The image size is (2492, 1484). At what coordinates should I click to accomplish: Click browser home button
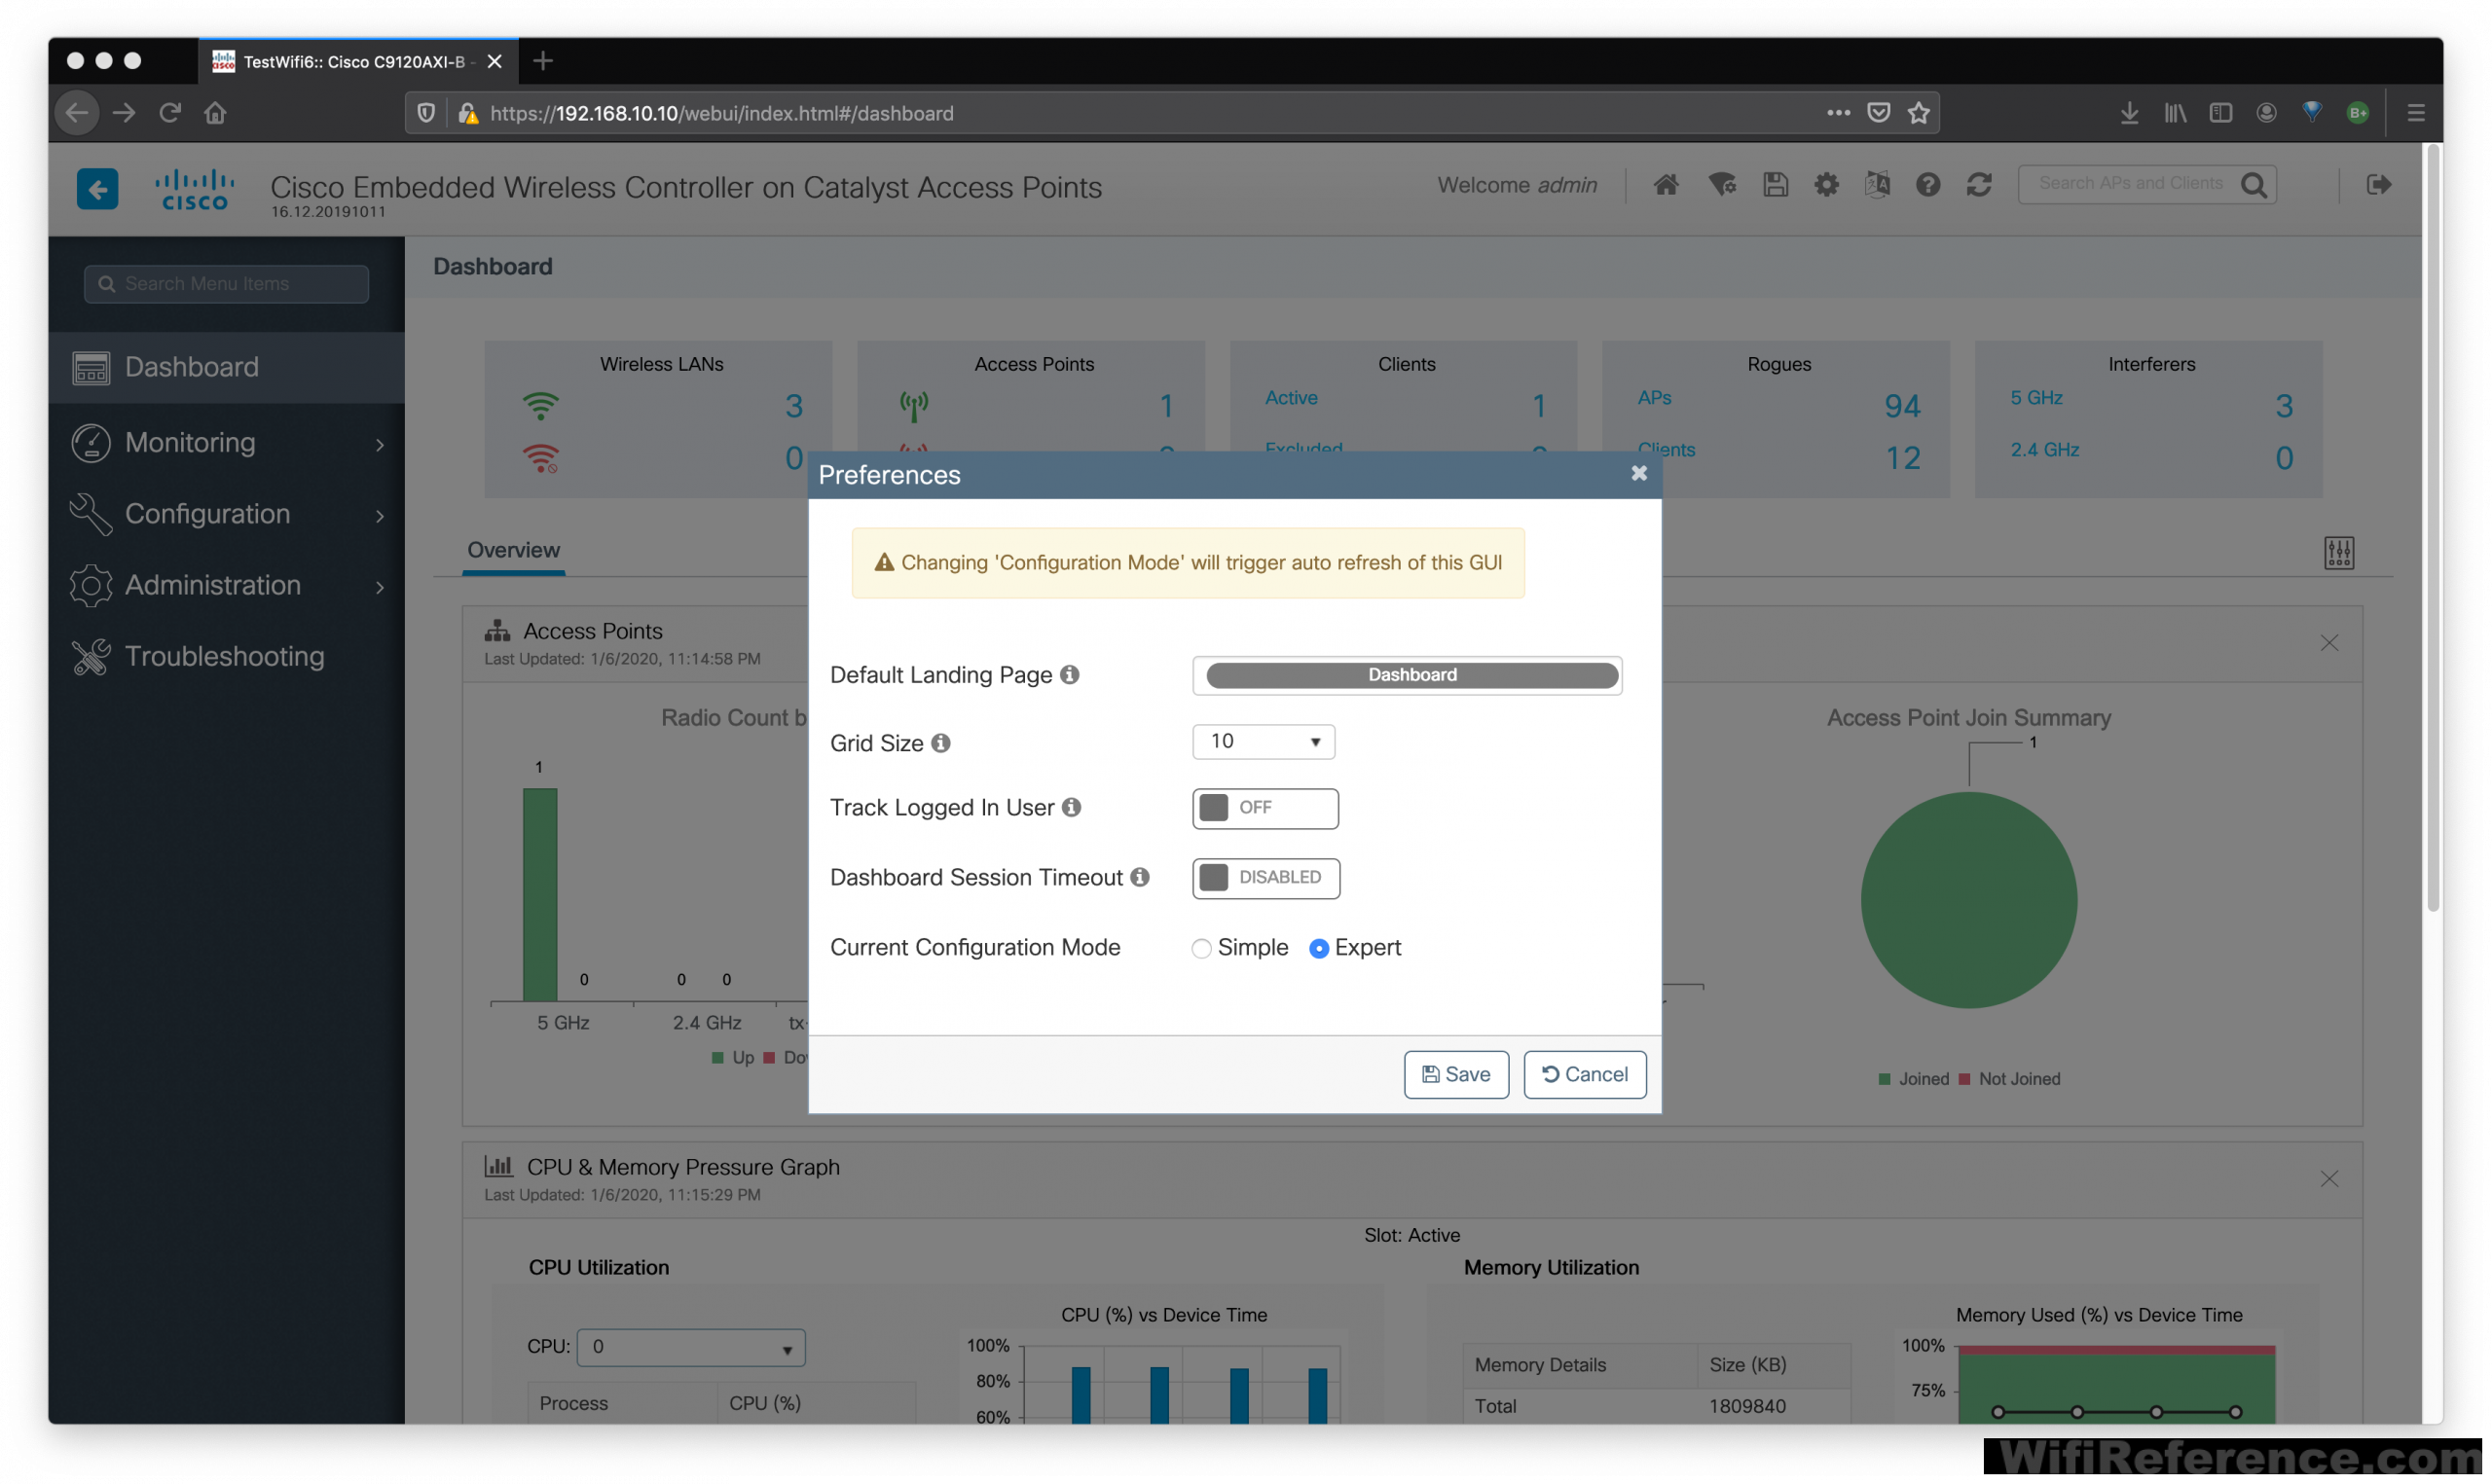point(215,113)
